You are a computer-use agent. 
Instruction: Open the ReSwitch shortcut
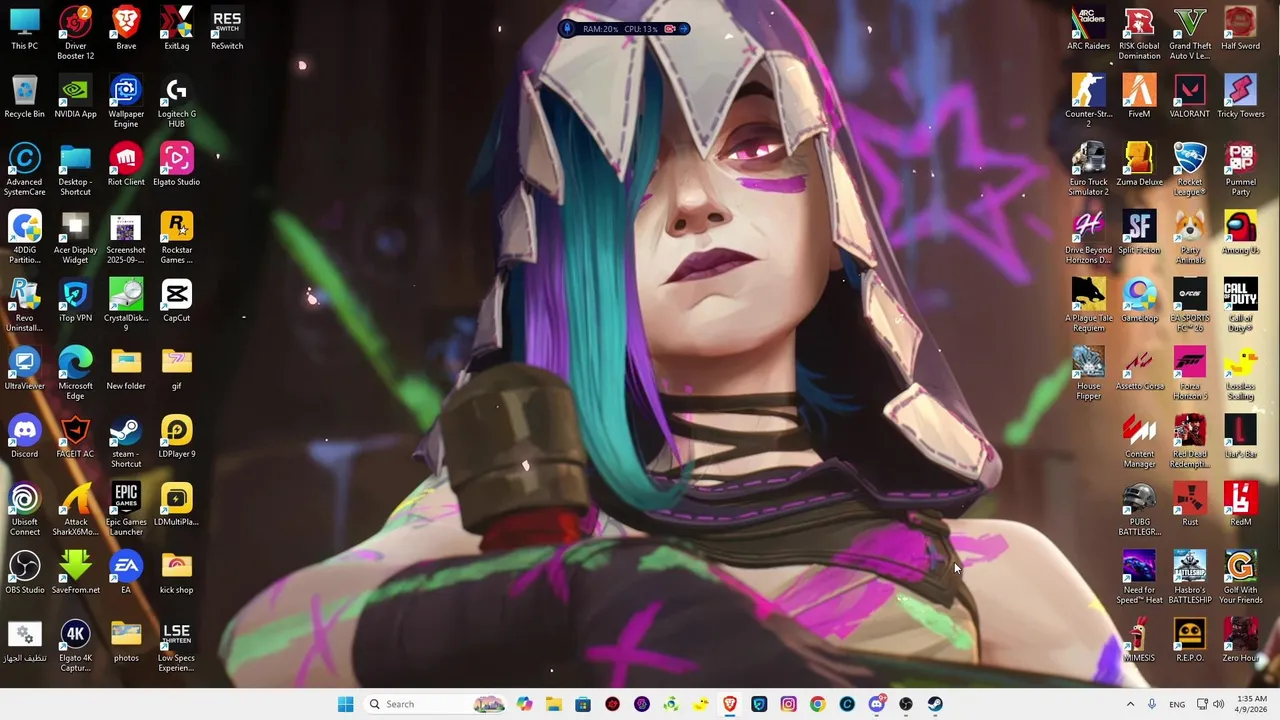[x=227, y=29]
